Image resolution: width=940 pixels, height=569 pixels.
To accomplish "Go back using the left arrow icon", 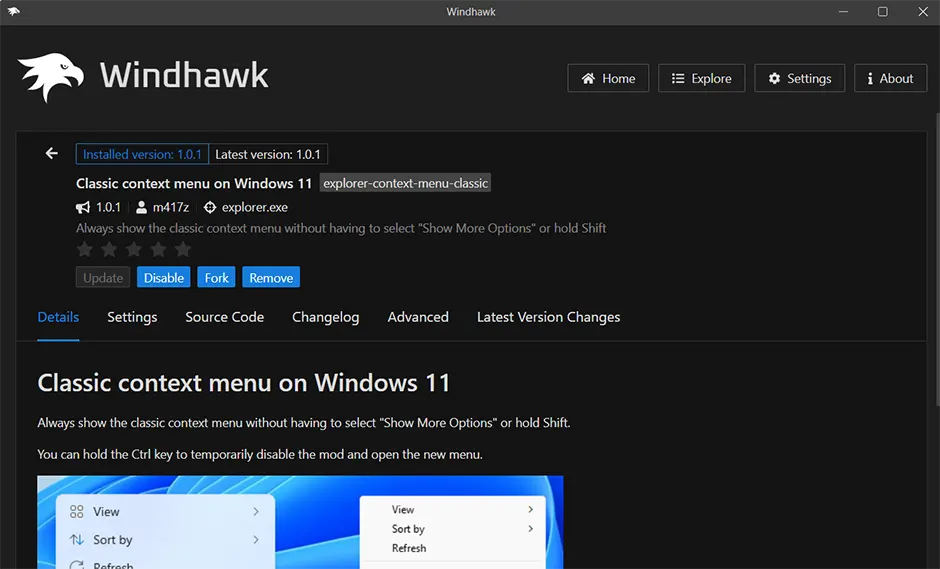I will click(x=52, y=154).
